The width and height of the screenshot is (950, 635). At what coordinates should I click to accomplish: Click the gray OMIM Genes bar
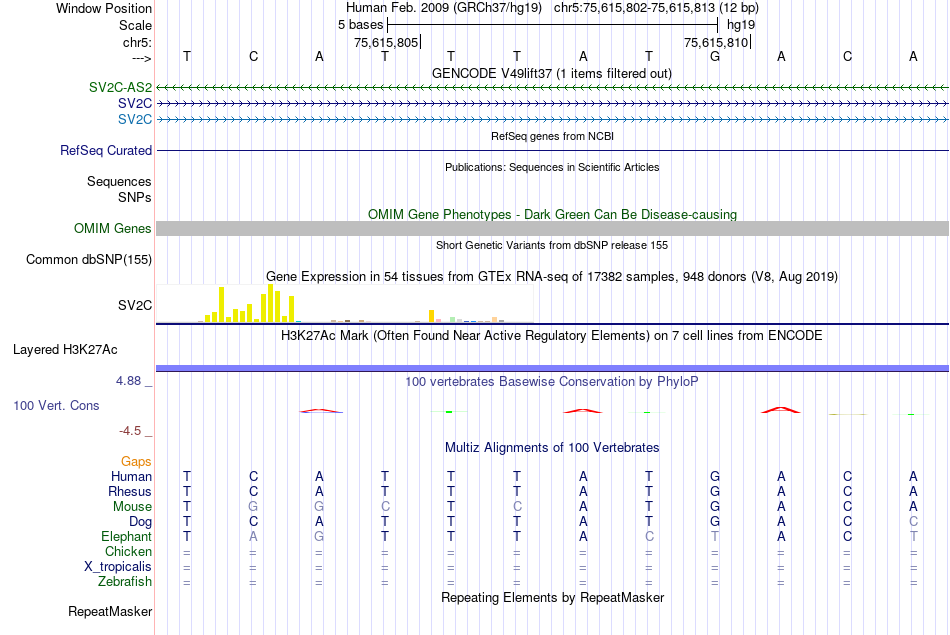coord(552,228)
